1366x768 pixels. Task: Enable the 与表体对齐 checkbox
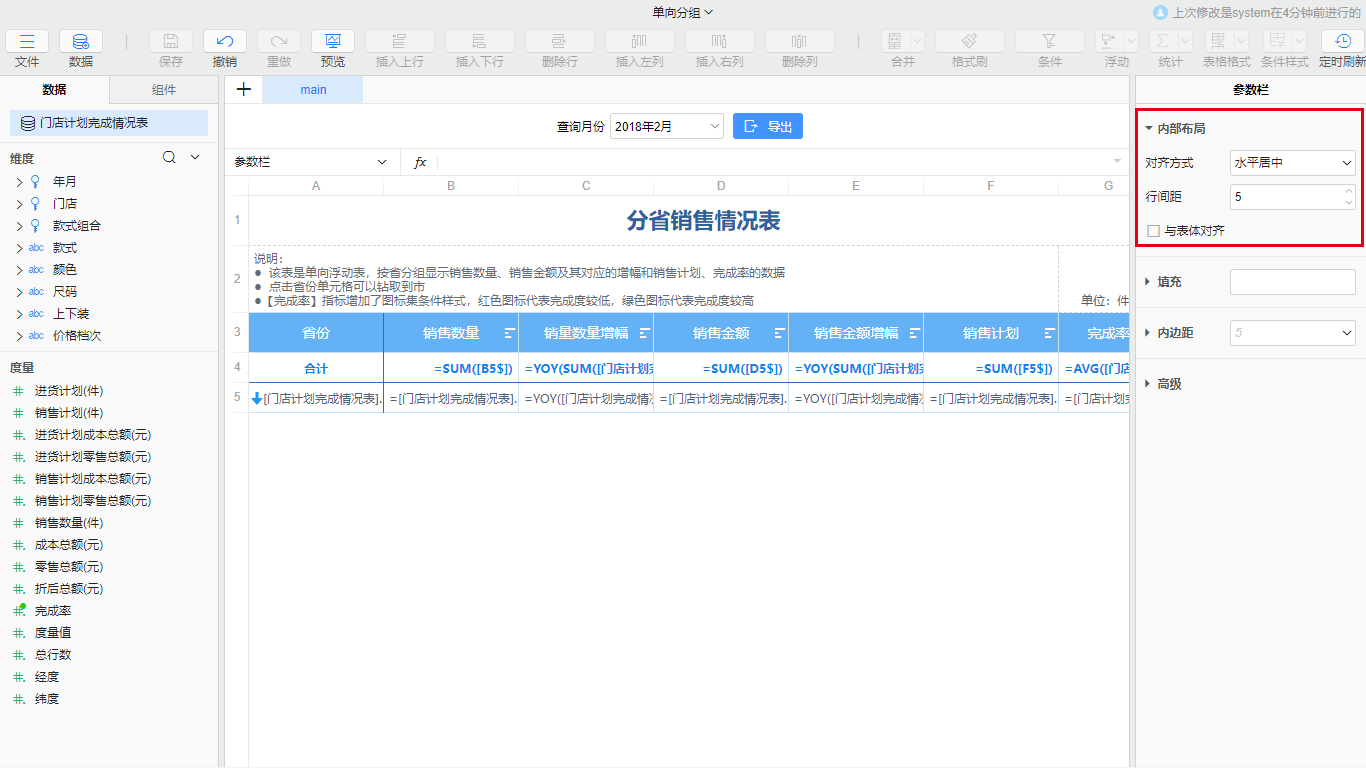[x=1154, y=231]
